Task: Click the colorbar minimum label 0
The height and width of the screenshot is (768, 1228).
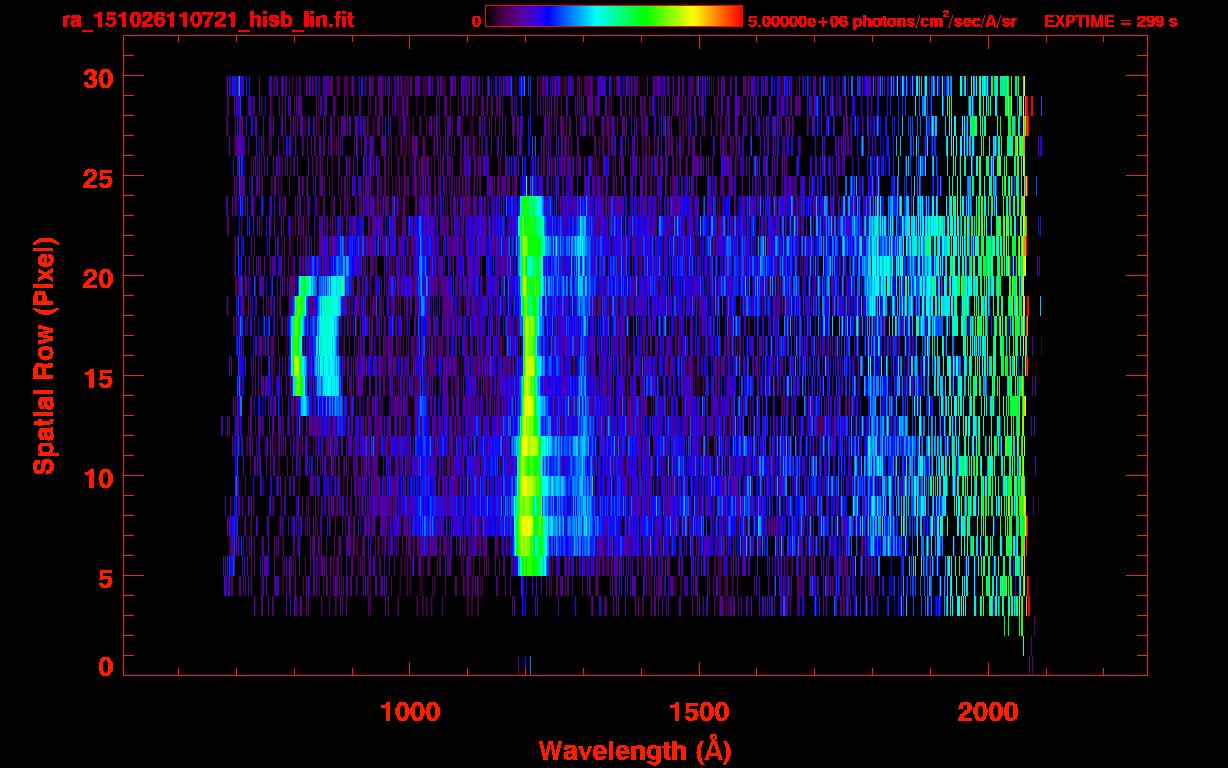Action: coord(476,21)
